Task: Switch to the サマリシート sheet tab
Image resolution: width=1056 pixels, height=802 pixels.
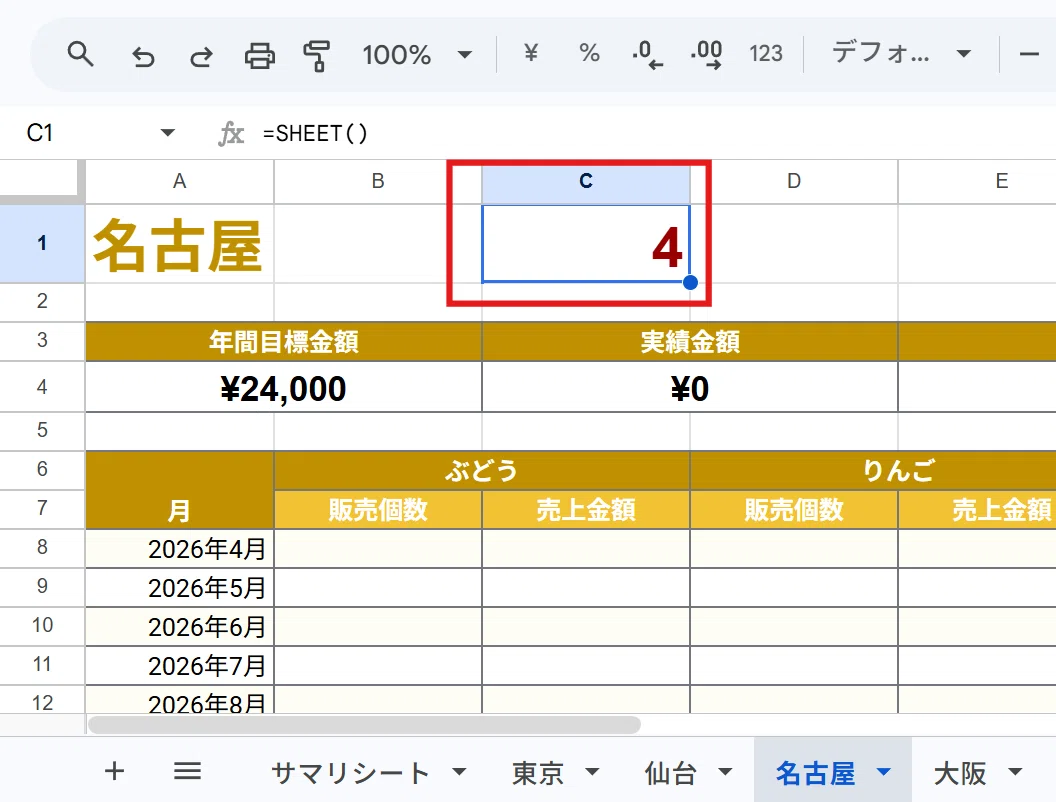Action: (x=350, y=773)
